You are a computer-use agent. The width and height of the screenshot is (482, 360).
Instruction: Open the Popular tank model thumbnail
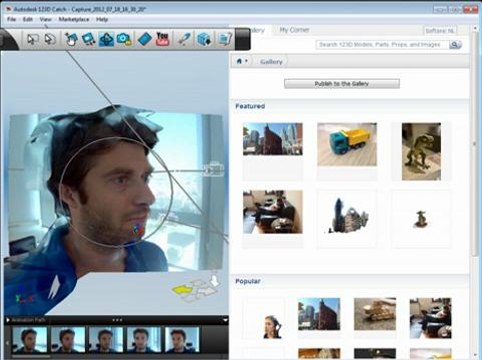tap(375, 314)
